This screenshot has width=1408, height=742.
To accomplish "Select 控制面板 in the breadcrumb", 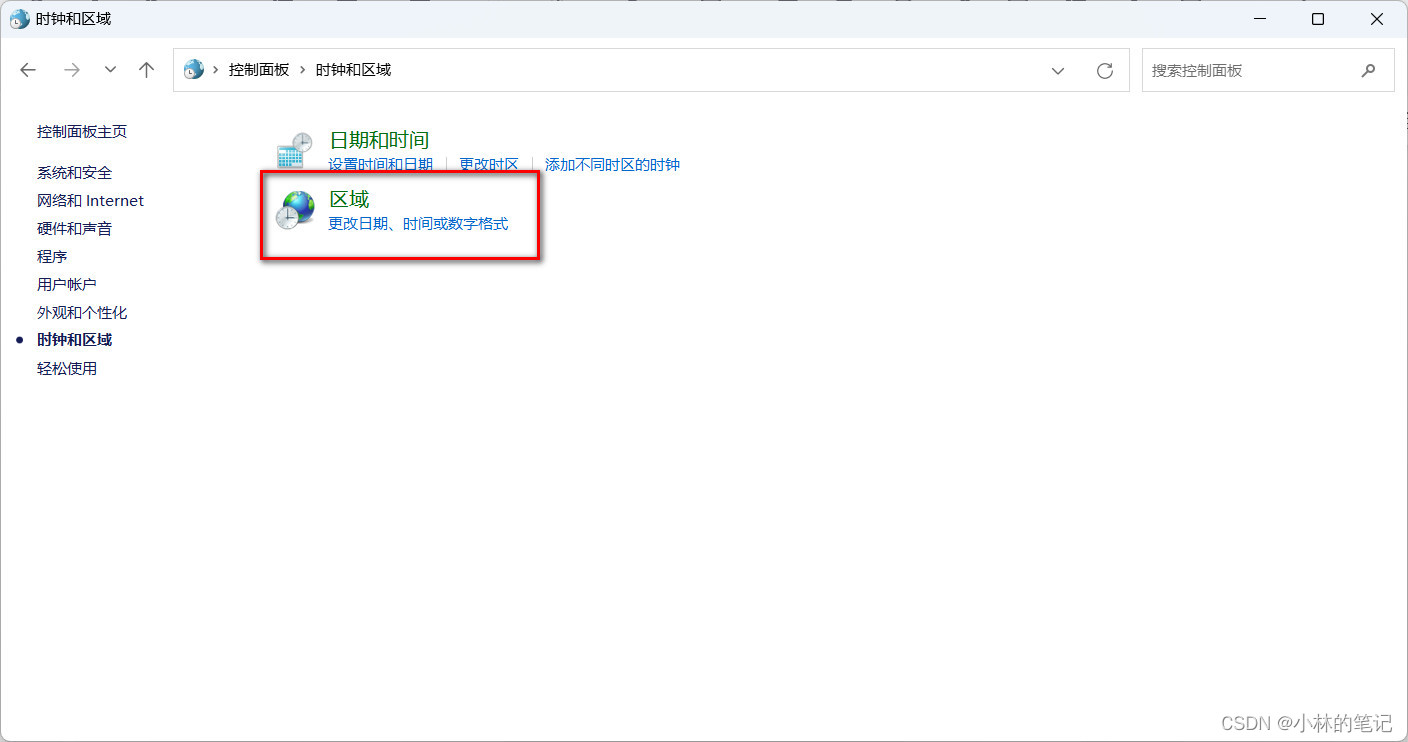I will (x=258, y=69).
